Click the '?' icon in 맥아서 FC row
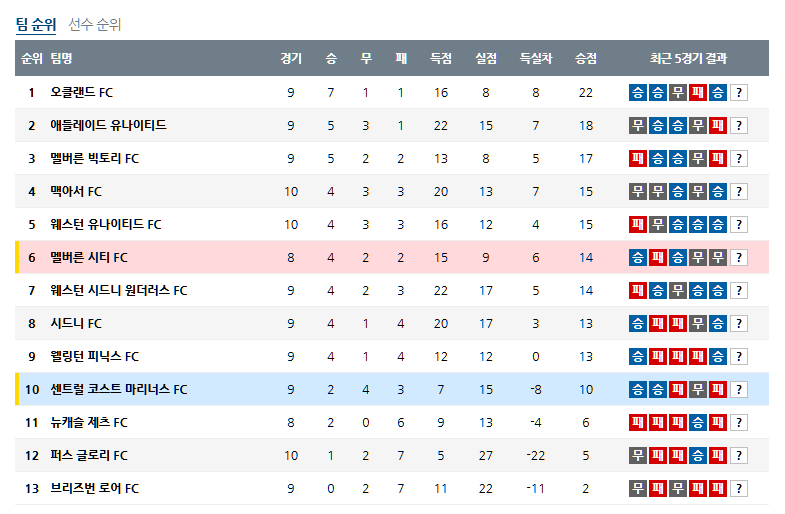This screenshot has width=785, height=514. tap(739, 192)
